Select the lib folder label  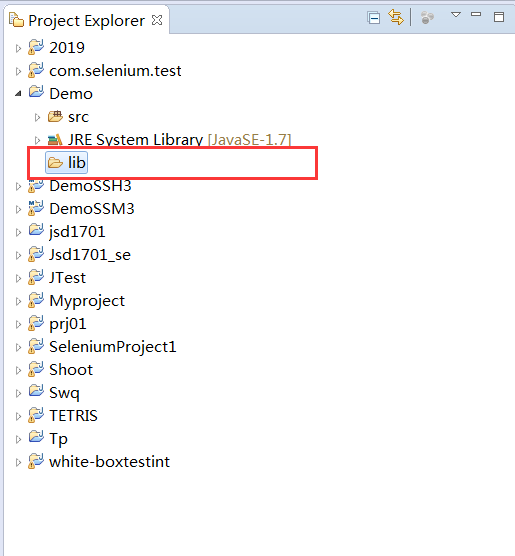77,163
